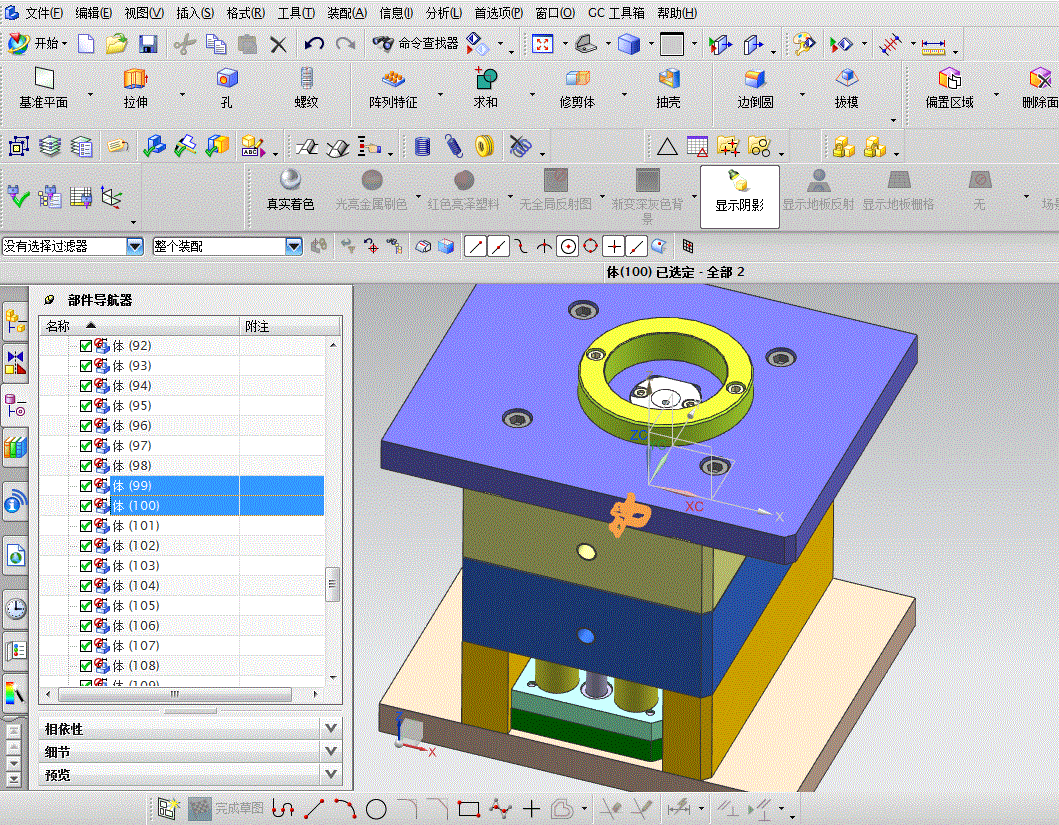Image resolution: width=1059 pixels, height=825 pixels.
Task: Click the New file icon
Action: 86,45
